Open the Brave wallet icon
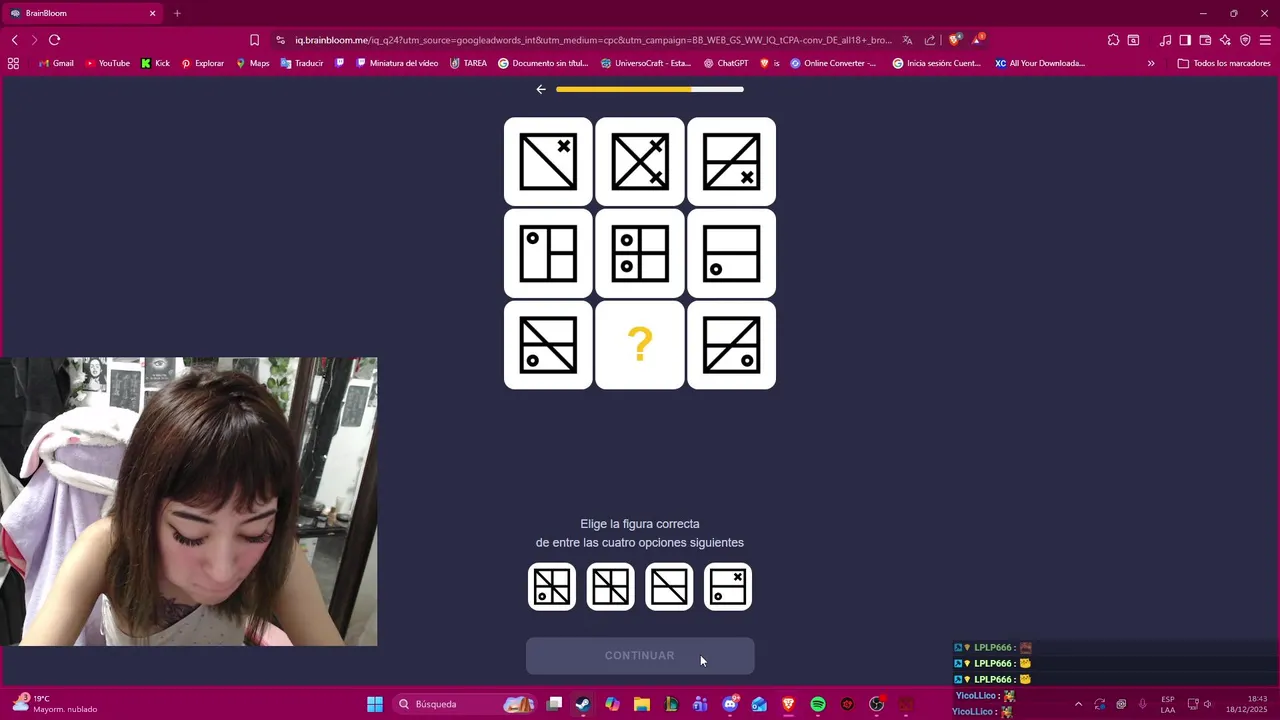 coord(1205,40)
